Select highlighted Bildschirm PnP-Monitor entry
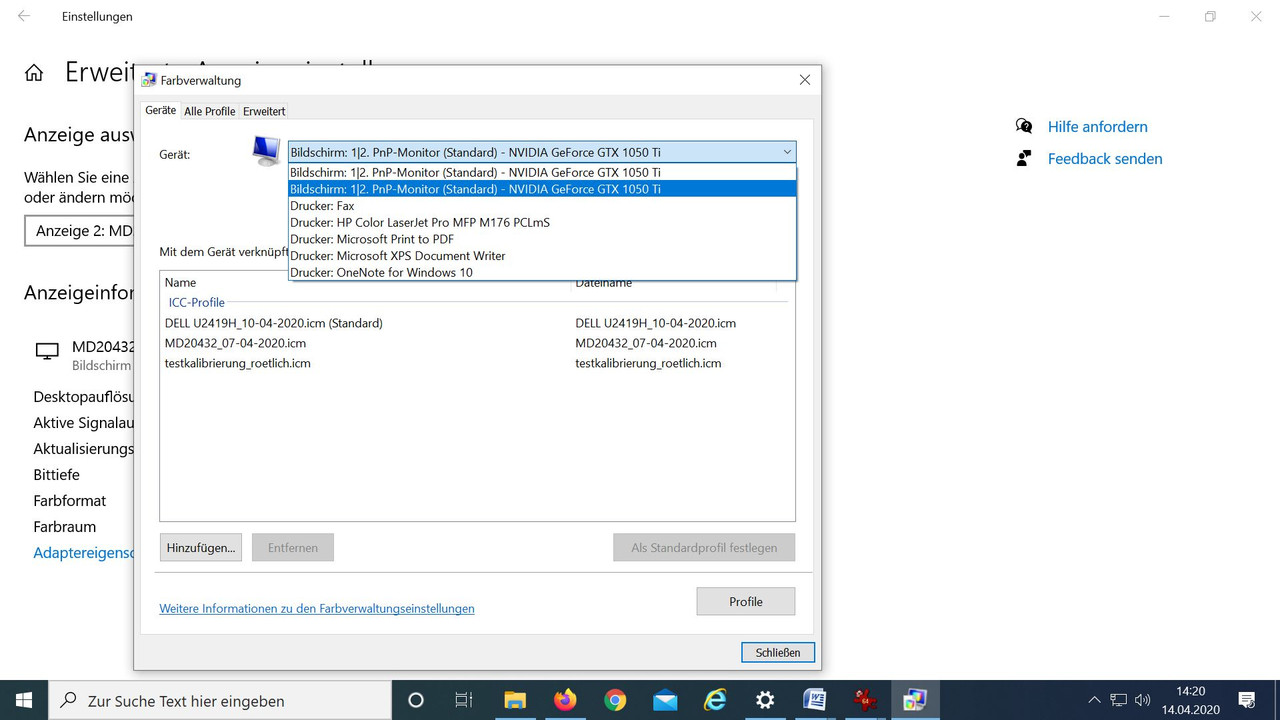 point(542,189)
